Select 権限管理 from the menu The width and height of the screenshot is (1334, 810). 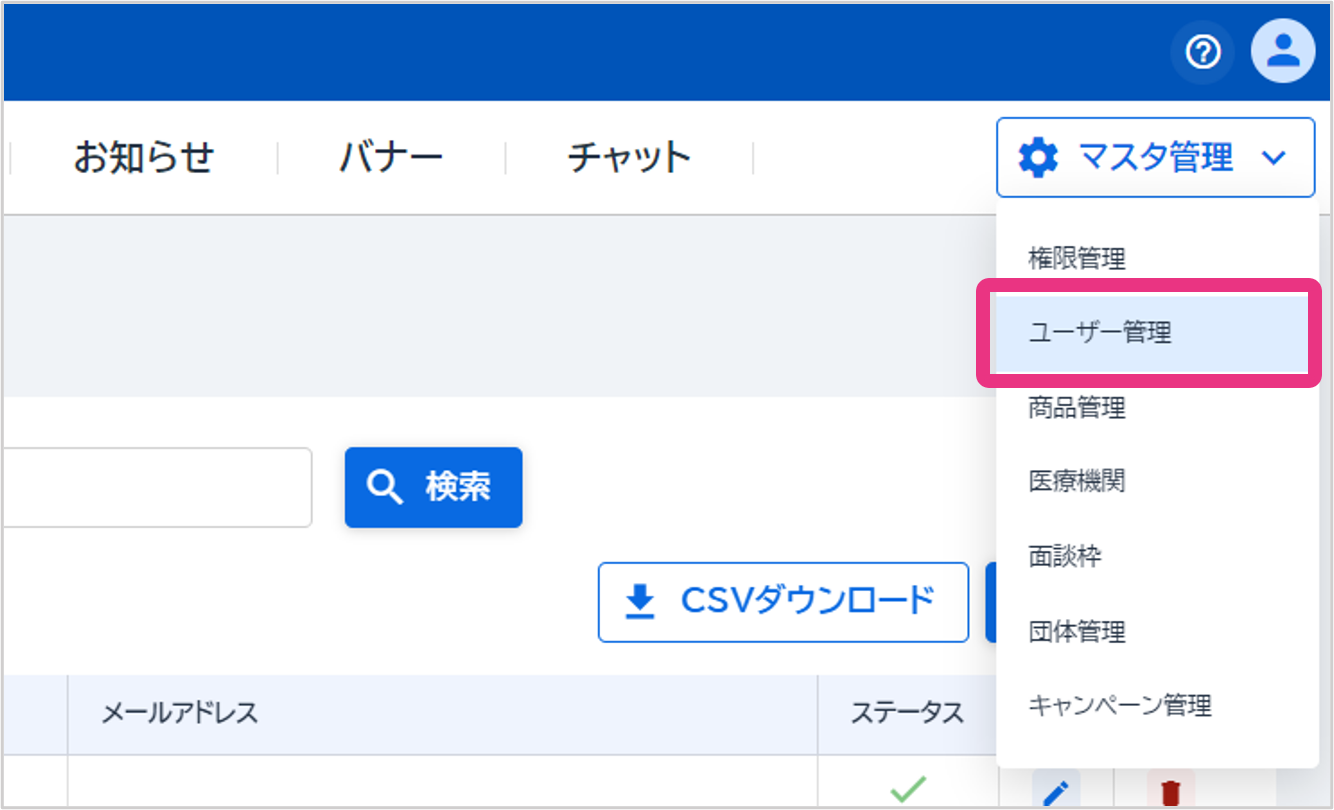pyautogui.click(x=1077, y=259)
